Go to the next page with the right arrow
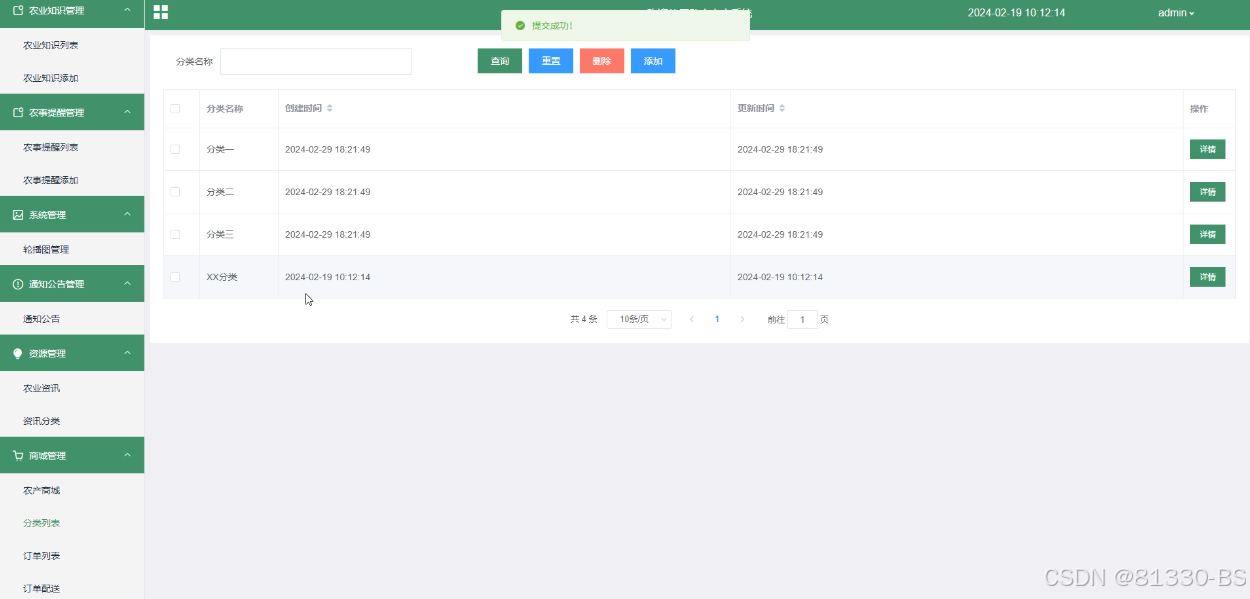Image resolution: width=1250 pixels, height=599 pixels. click(742, 319)
